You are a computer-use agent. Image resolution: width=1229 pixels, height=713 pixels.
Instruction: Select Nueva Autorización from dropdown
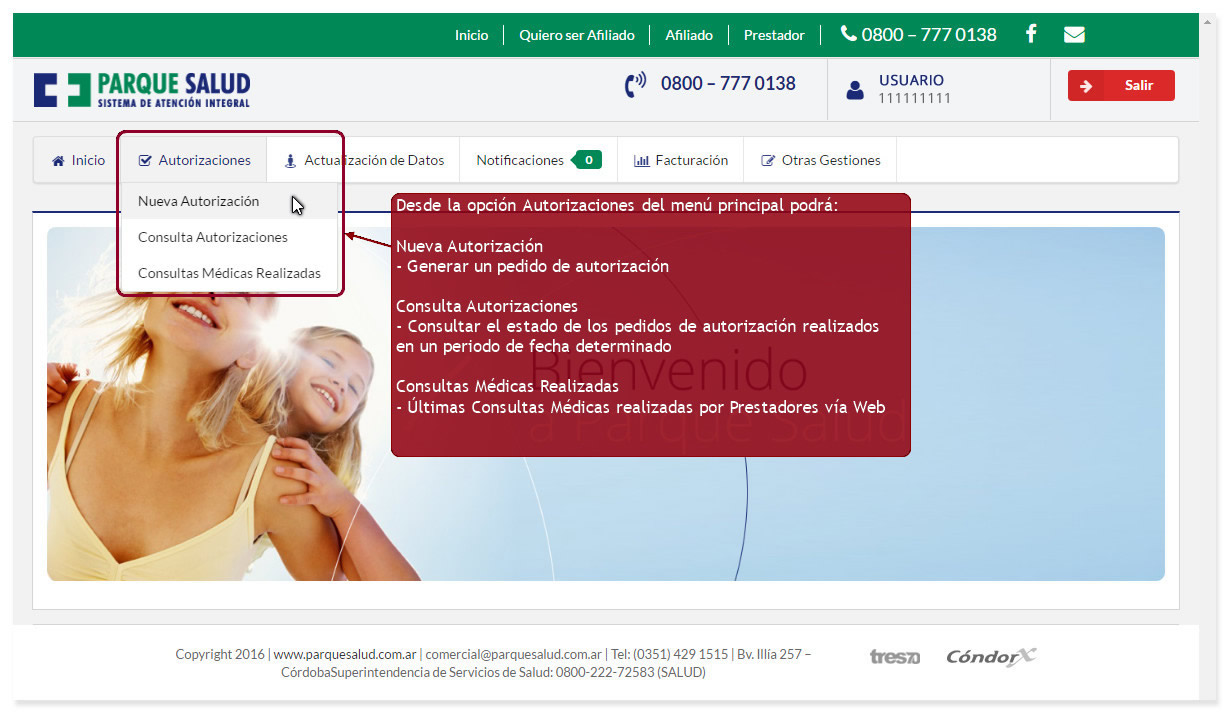click(229, 201)
